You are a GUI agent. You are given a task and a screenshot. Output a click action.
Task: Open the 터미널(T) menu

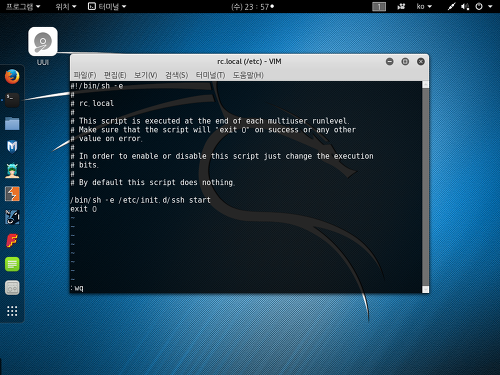click(210, 75)
